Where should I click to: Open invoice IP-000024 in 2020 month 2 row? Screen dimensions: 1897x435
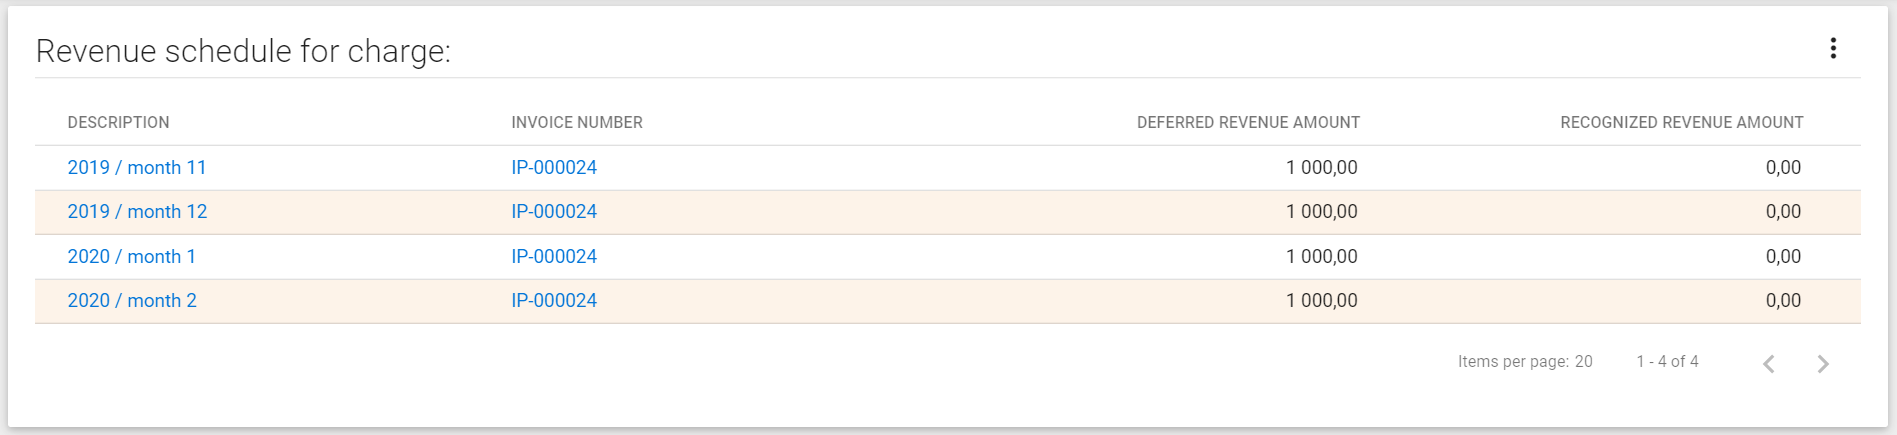pyautogui.click(x=554, y=301)
